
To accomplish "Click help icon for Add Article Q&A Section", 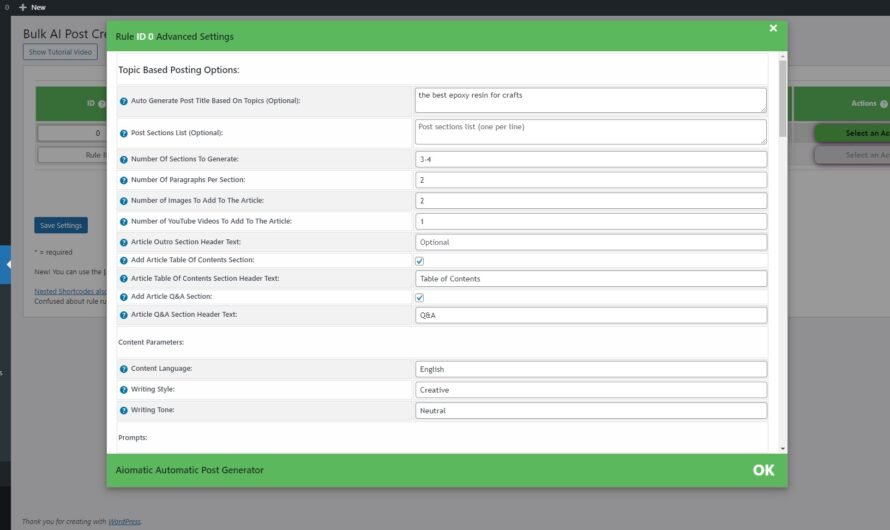I will pyautogui.click(x=123, y=297).
